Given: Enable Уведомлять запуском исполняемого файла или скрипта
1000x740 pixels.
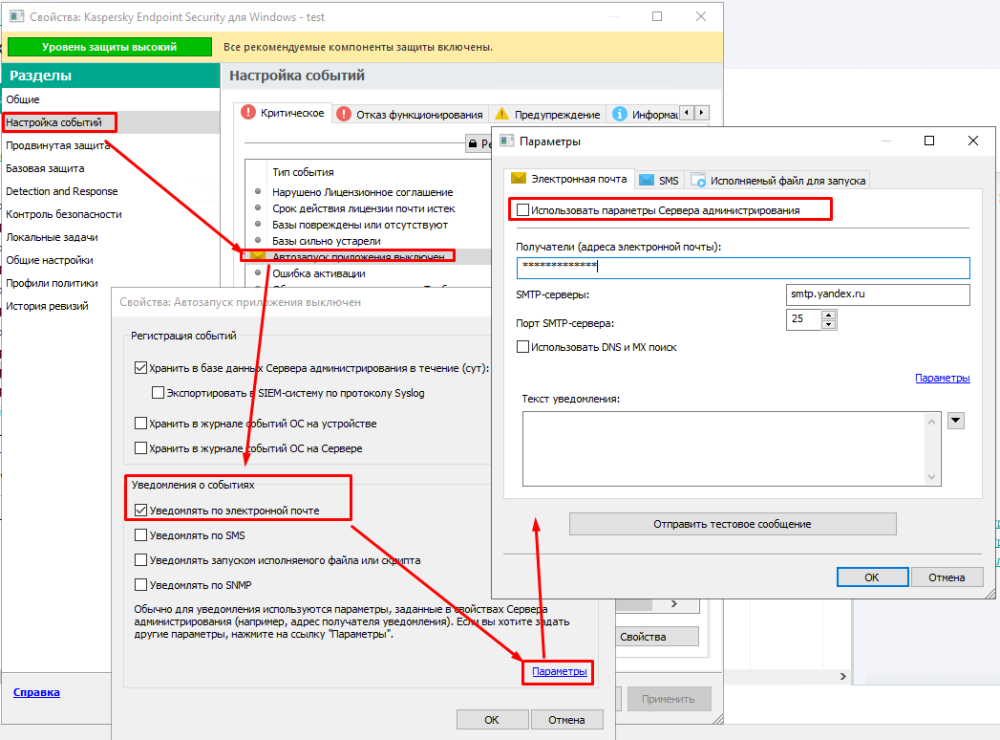Looking at the screenshot, I should click(x=141, y=560).
